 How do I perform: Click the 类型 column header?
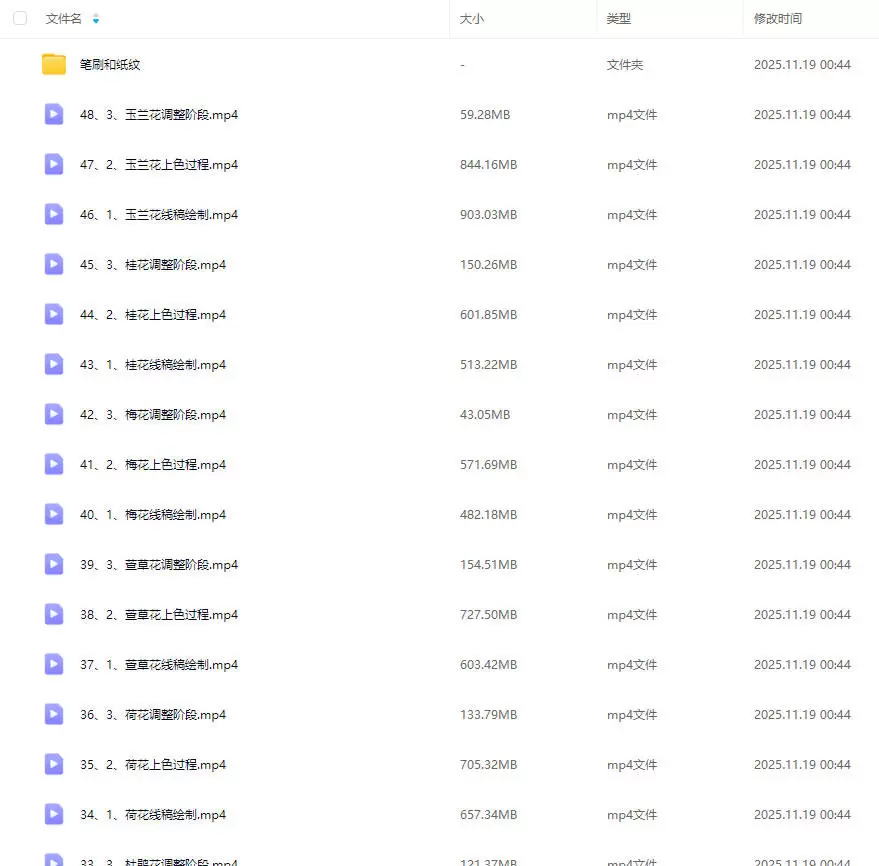619,19
